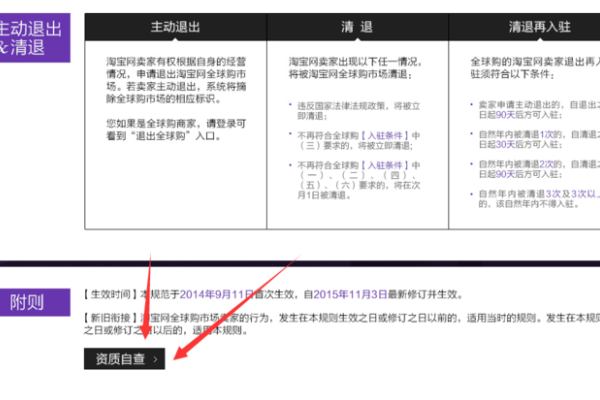Click the date 2014年9月11日
600x400 pixels.
217,294
